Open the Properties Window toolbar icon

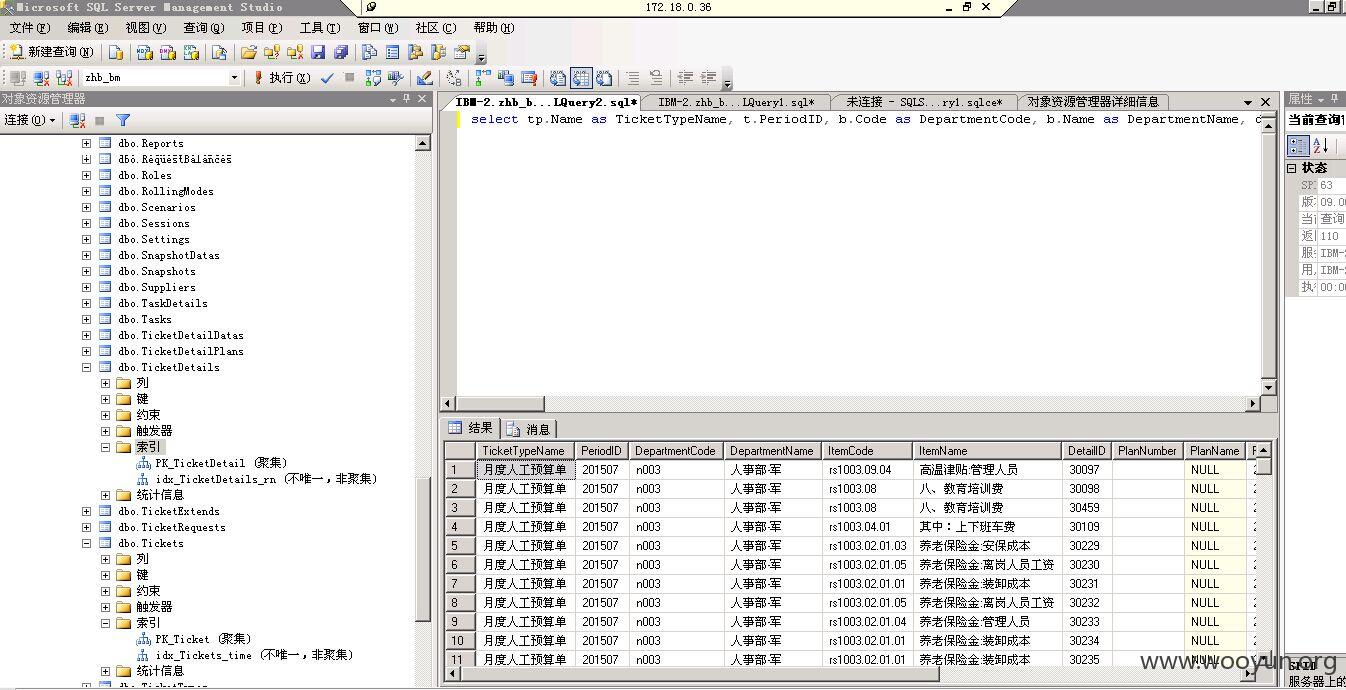tap(462, 52)
